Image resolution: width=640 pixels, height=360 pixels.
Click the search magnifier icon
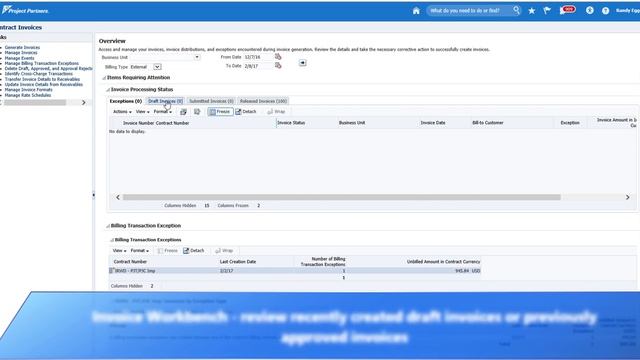516,10
